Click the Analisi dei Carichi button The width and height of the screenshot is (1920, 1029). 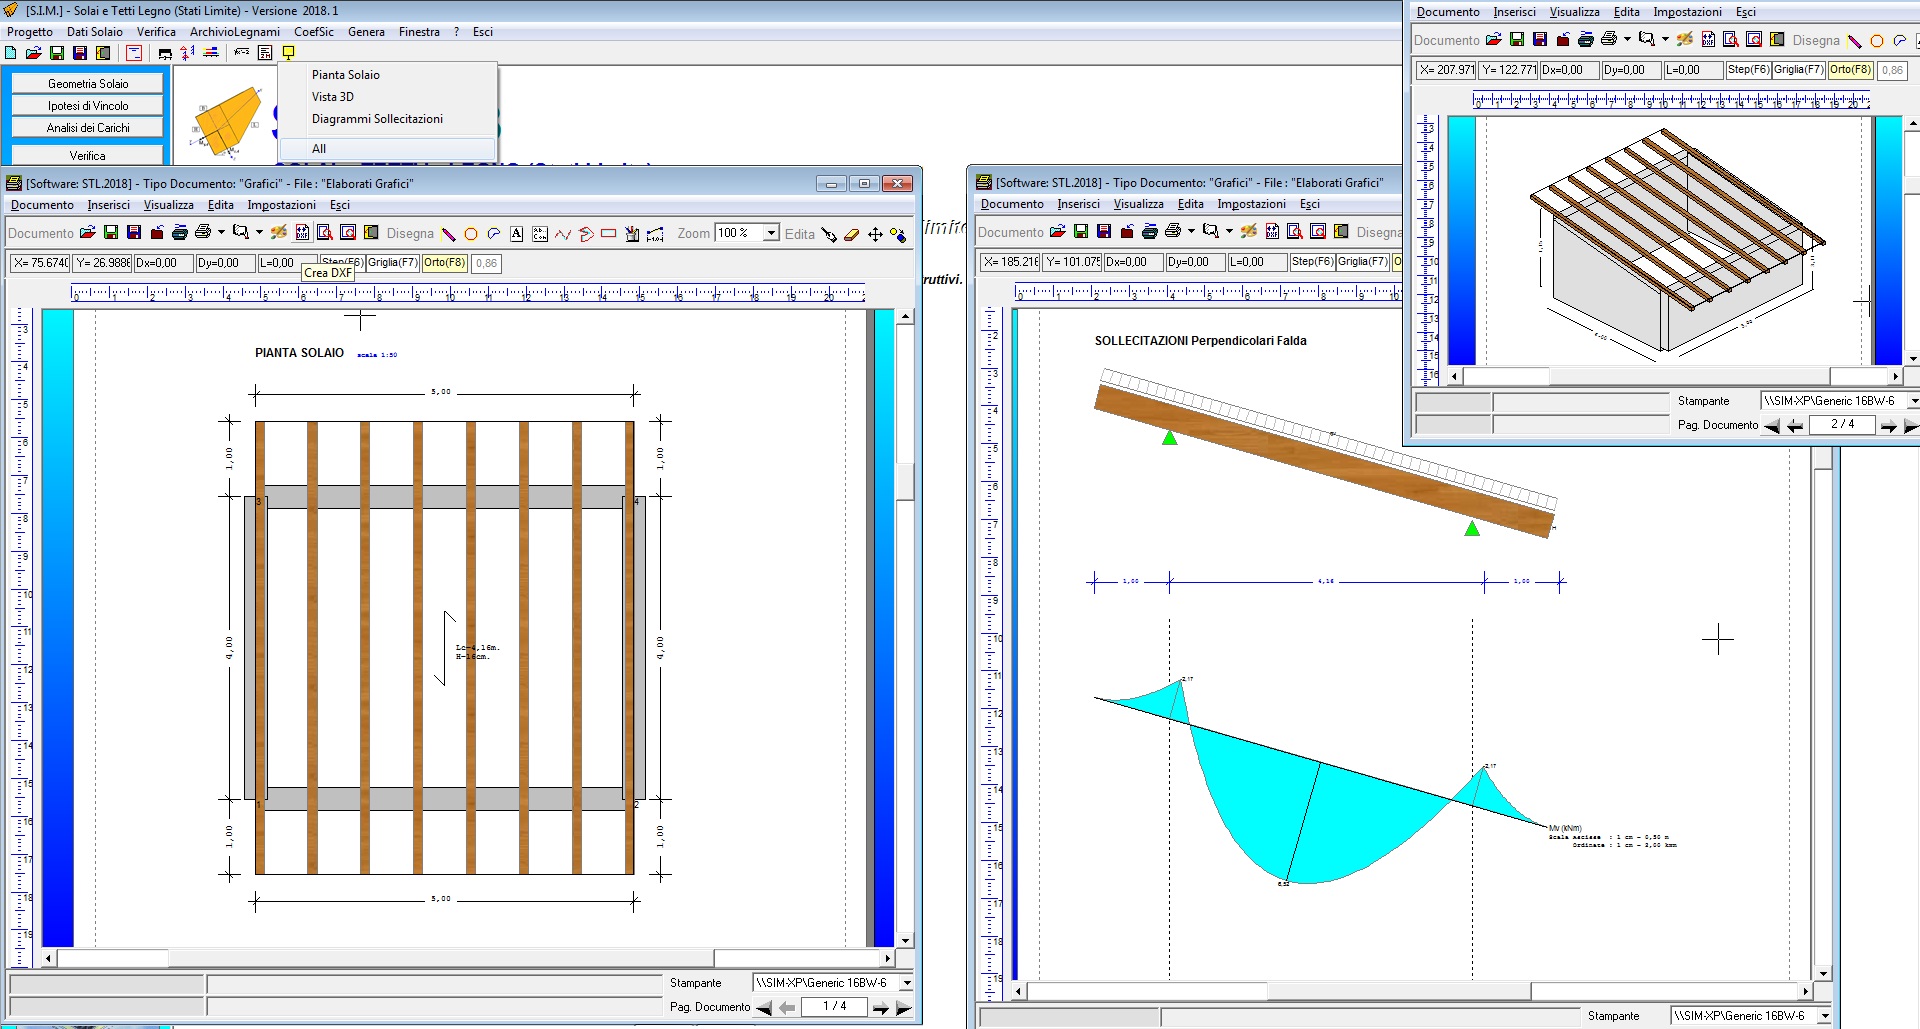pyautogui.click(x=88, y=128)
